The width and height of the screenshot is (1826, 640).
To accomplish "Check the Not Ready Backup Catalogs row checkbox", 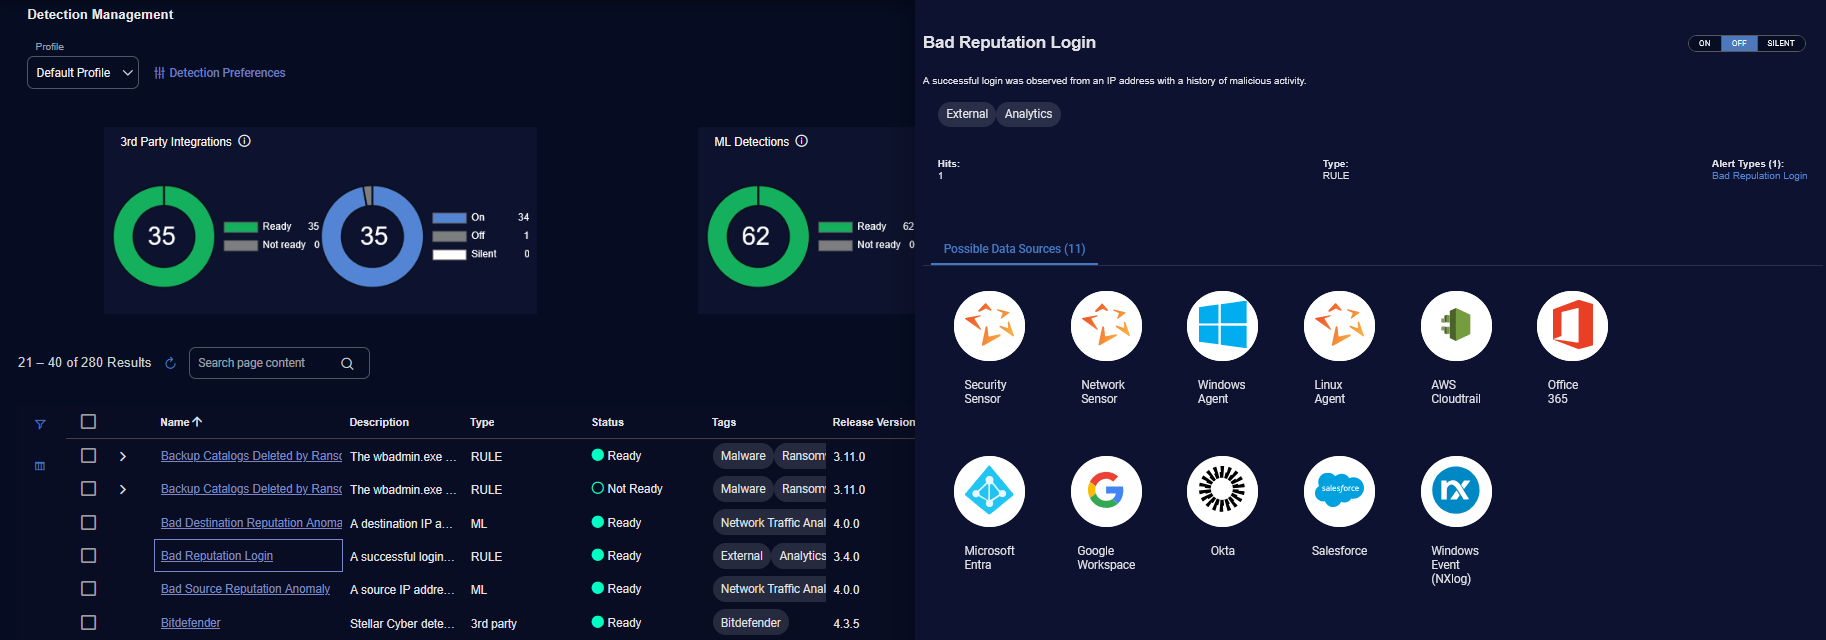I will point(88,489).
